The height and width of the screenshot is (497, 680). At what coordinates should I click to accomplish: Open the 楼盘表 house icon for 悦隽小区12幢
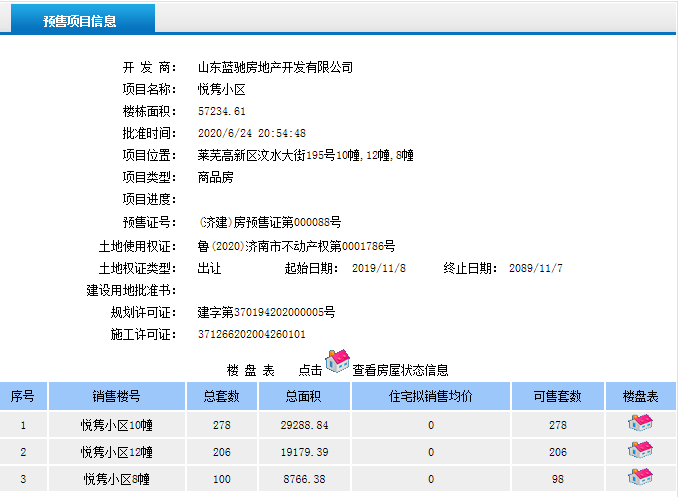(x=640, y=451)
